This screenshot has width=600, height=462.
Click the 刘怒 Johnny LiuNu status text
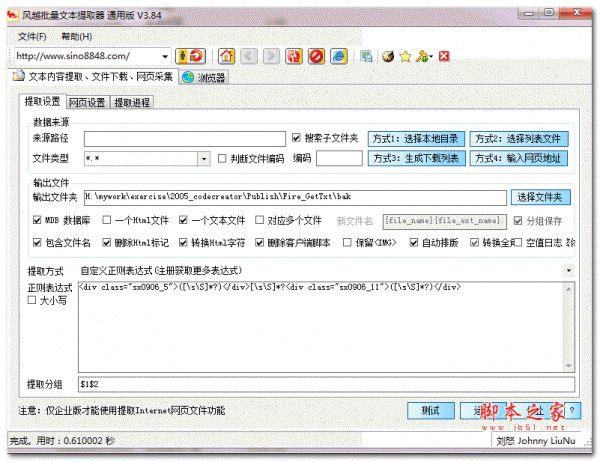coord(536,441)
